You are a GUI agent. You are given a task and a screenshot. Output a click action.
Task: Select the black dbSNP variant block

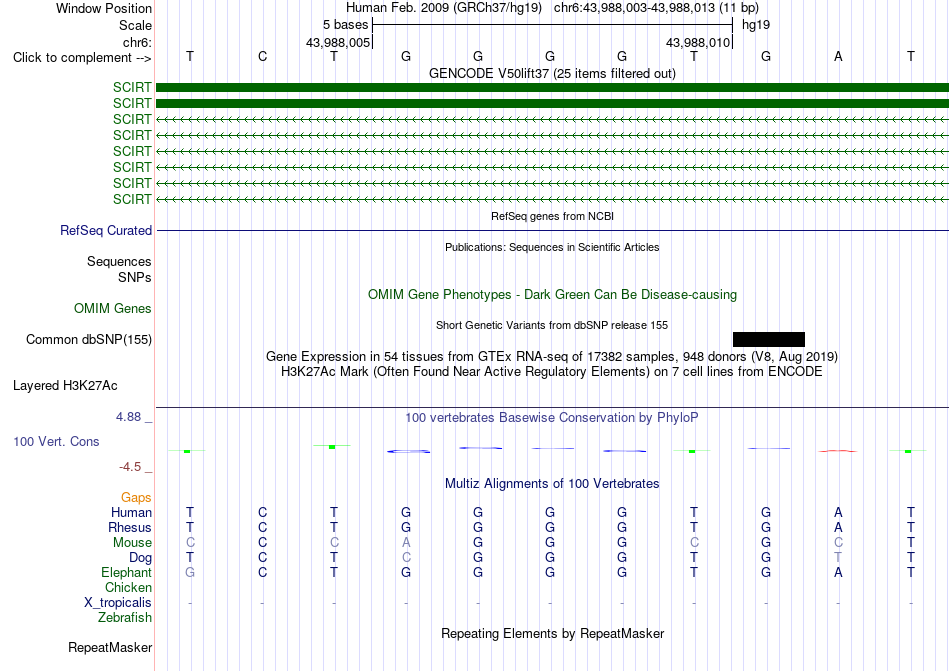point(769,339)
